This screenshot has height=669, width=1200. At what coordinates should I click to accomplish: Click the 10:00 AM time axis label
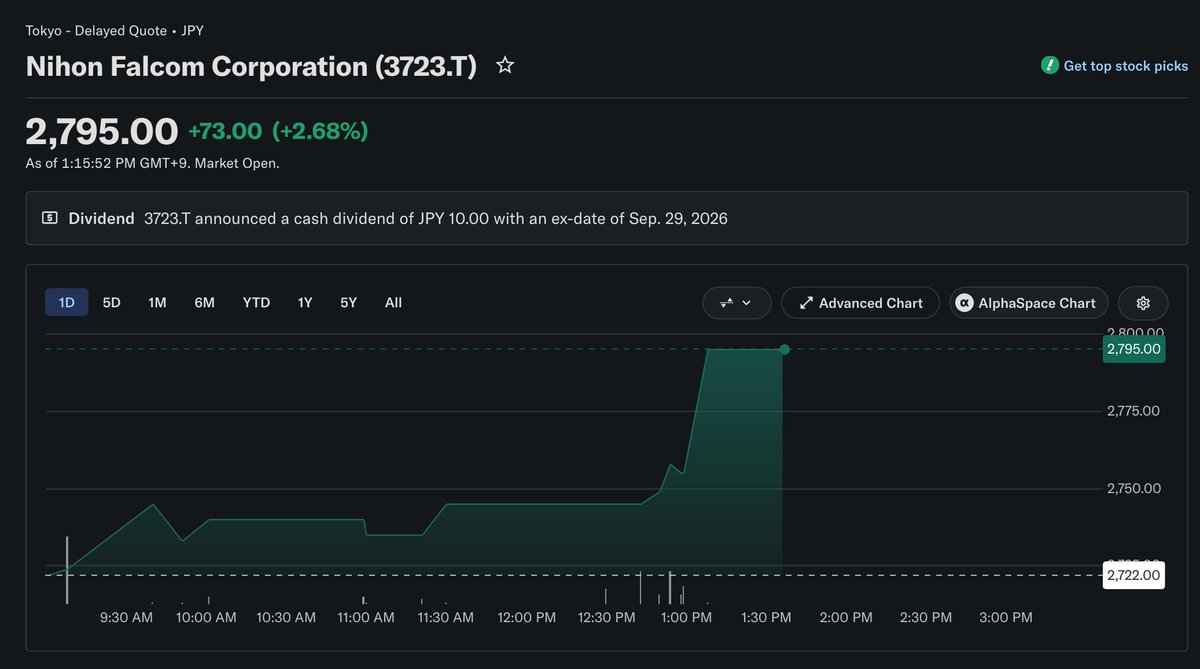click(206, 618)
